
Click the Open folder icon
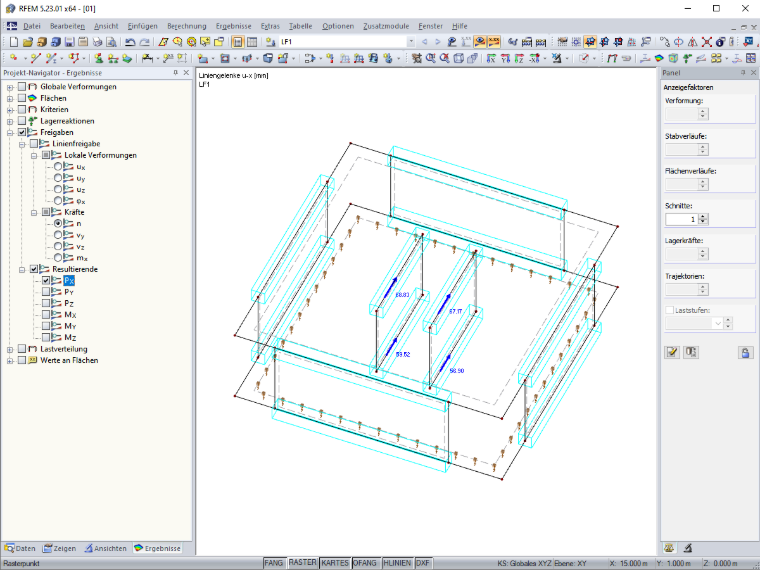pyautogui.click(x=28, y=42)
